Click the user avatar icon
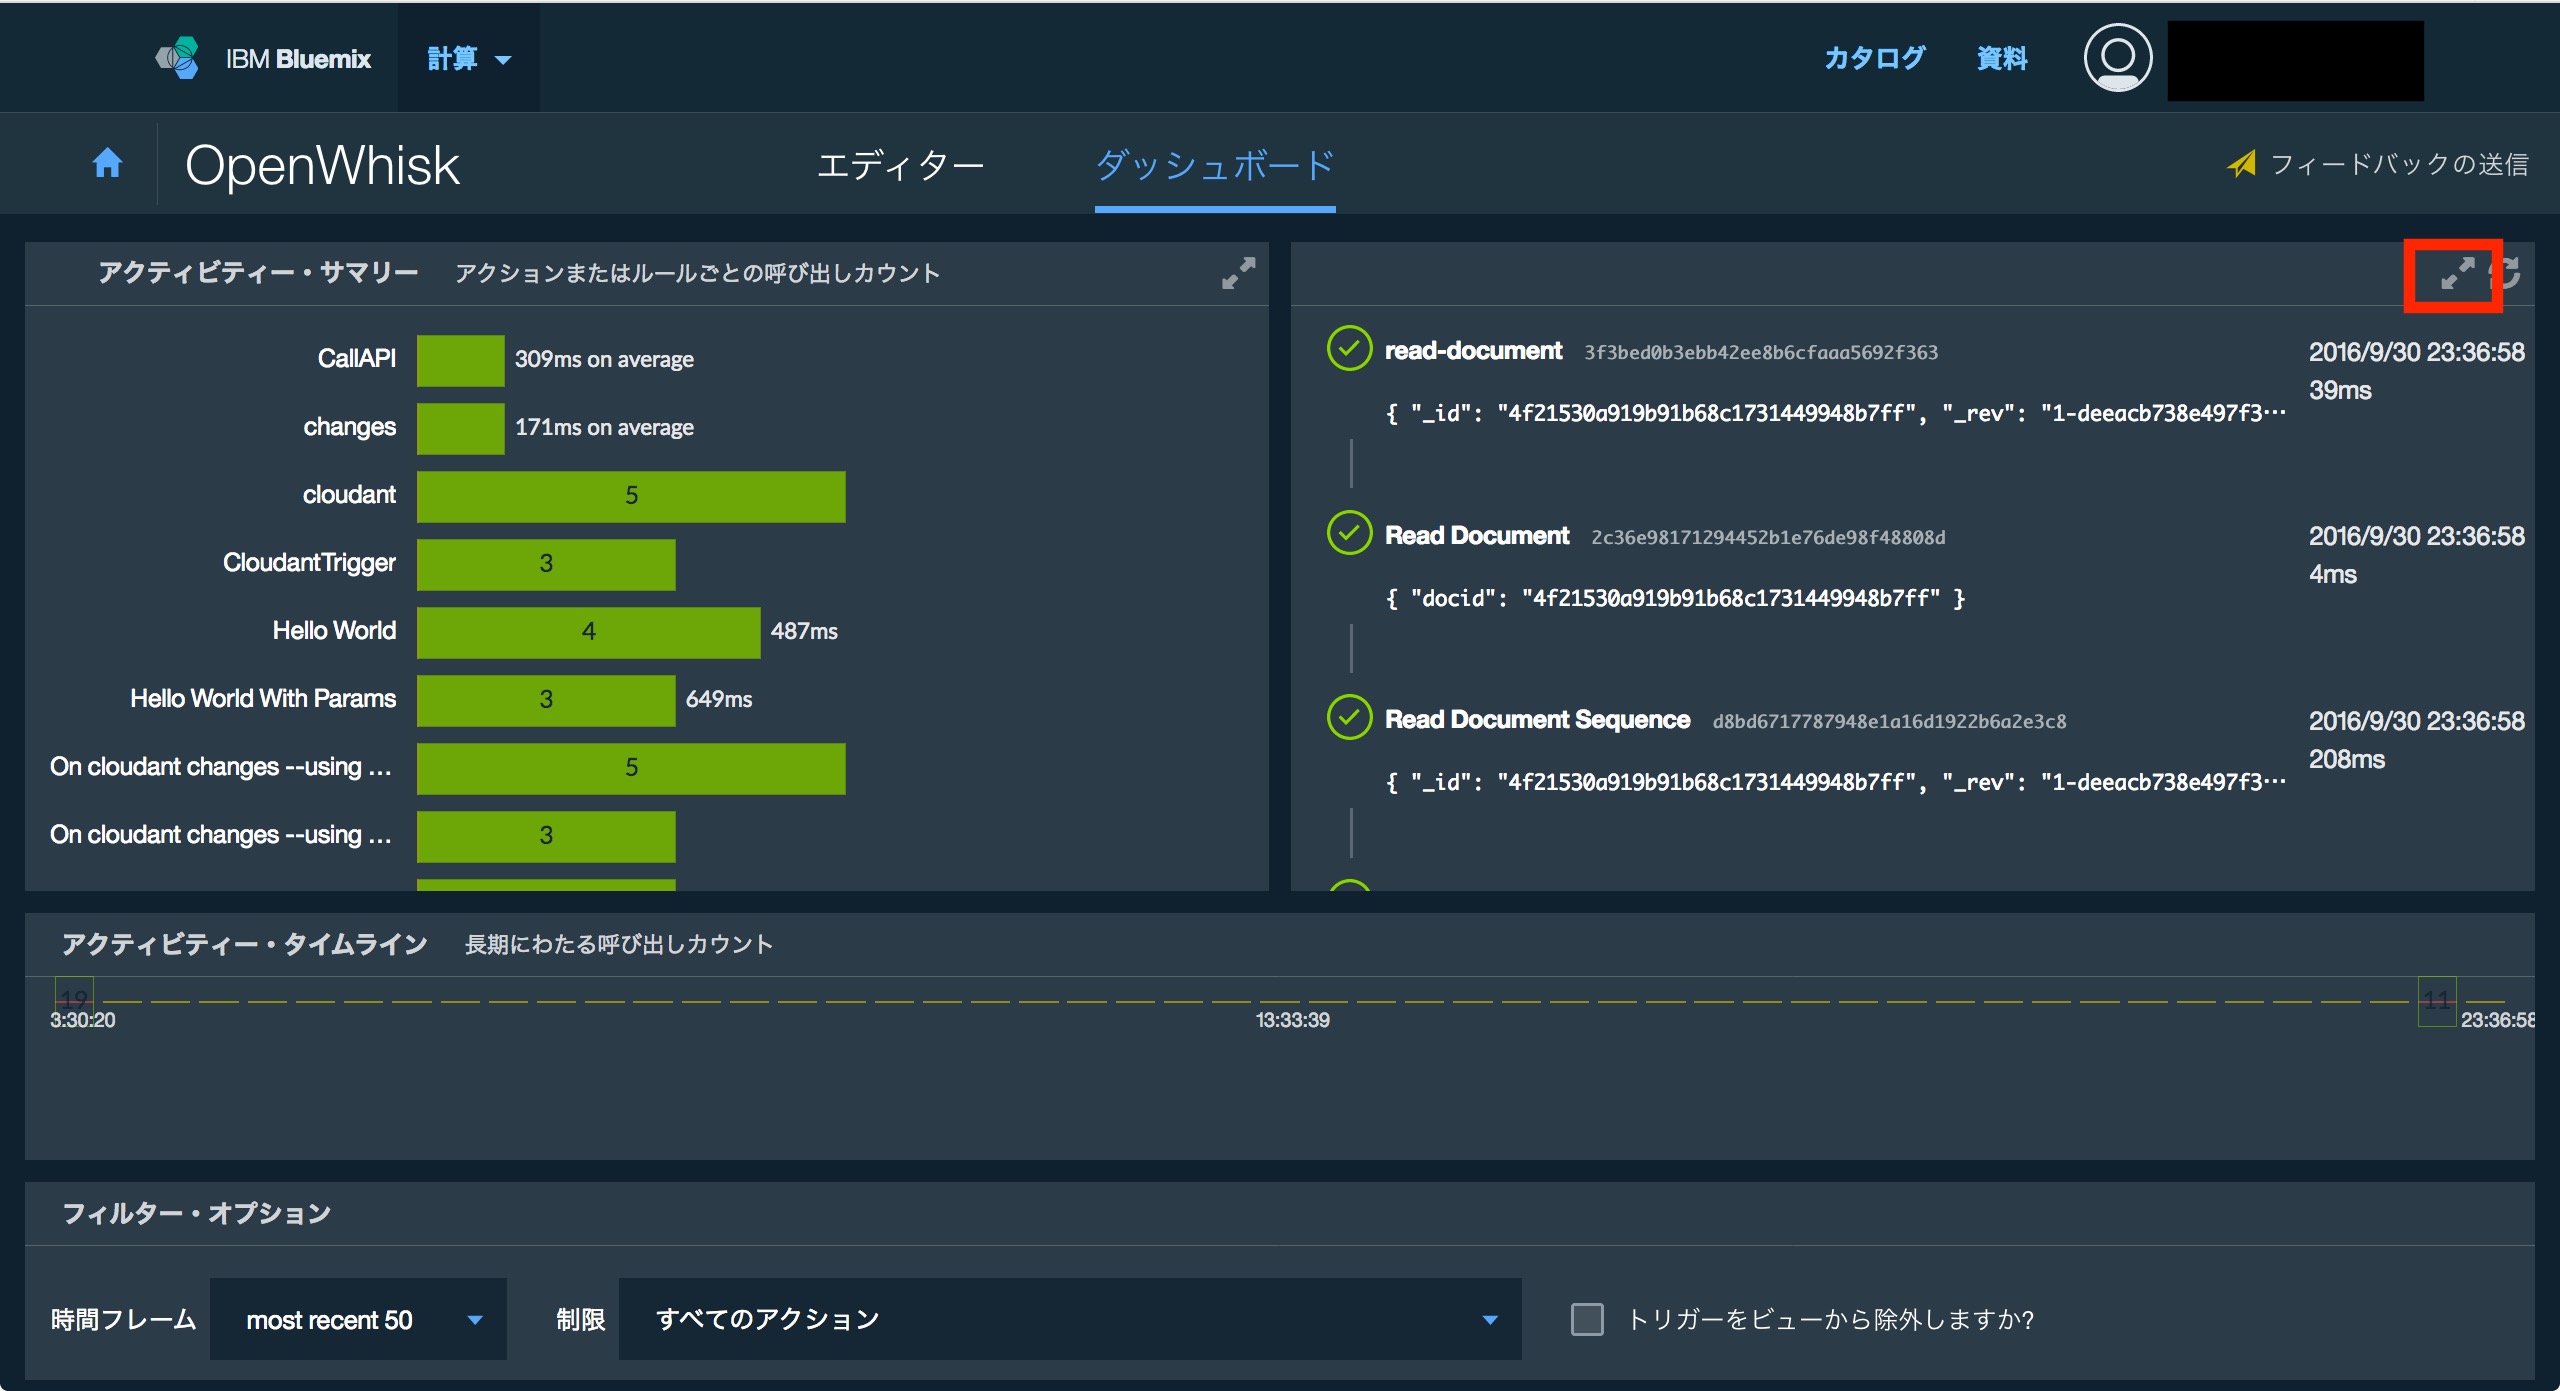This screenshot has height=1391, width=2560. 2117,58
